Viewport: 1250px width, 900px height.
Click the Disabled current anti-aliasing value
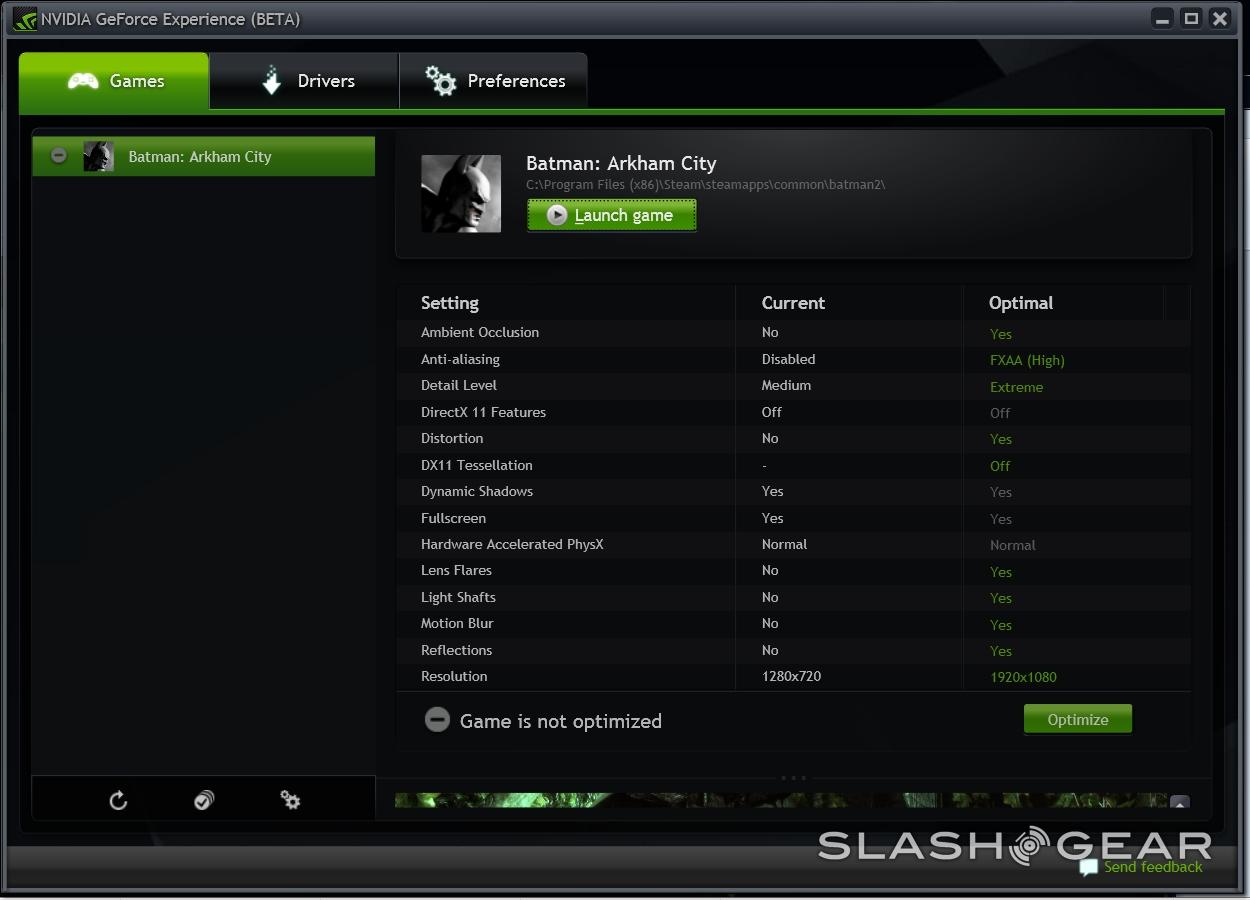pos(788,359)
